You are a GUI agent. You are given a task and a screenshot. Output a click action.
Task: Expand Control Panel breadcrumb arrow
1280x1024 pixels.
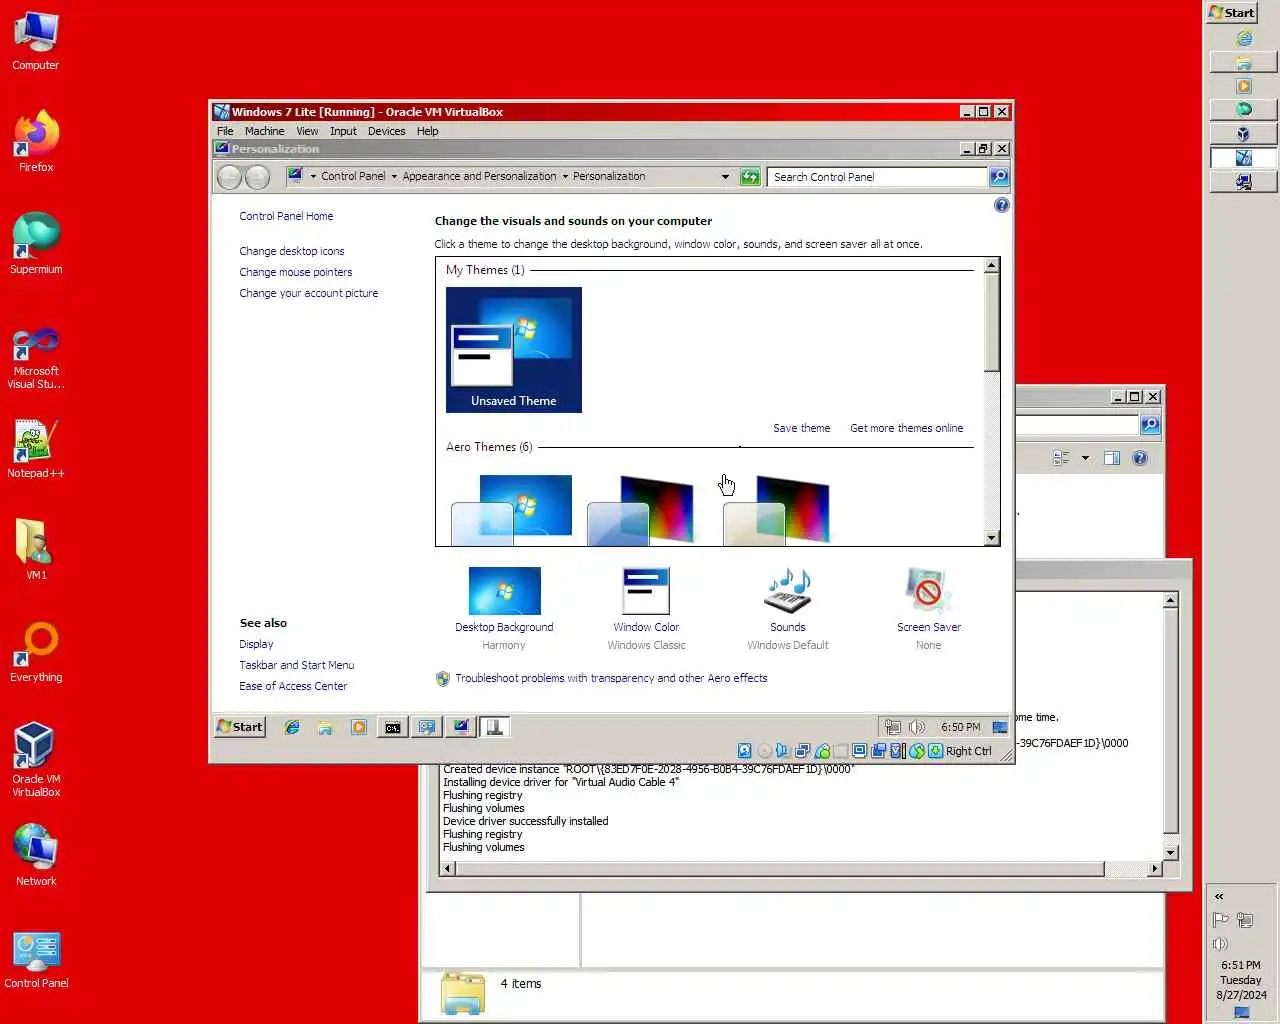pos(393,176)
